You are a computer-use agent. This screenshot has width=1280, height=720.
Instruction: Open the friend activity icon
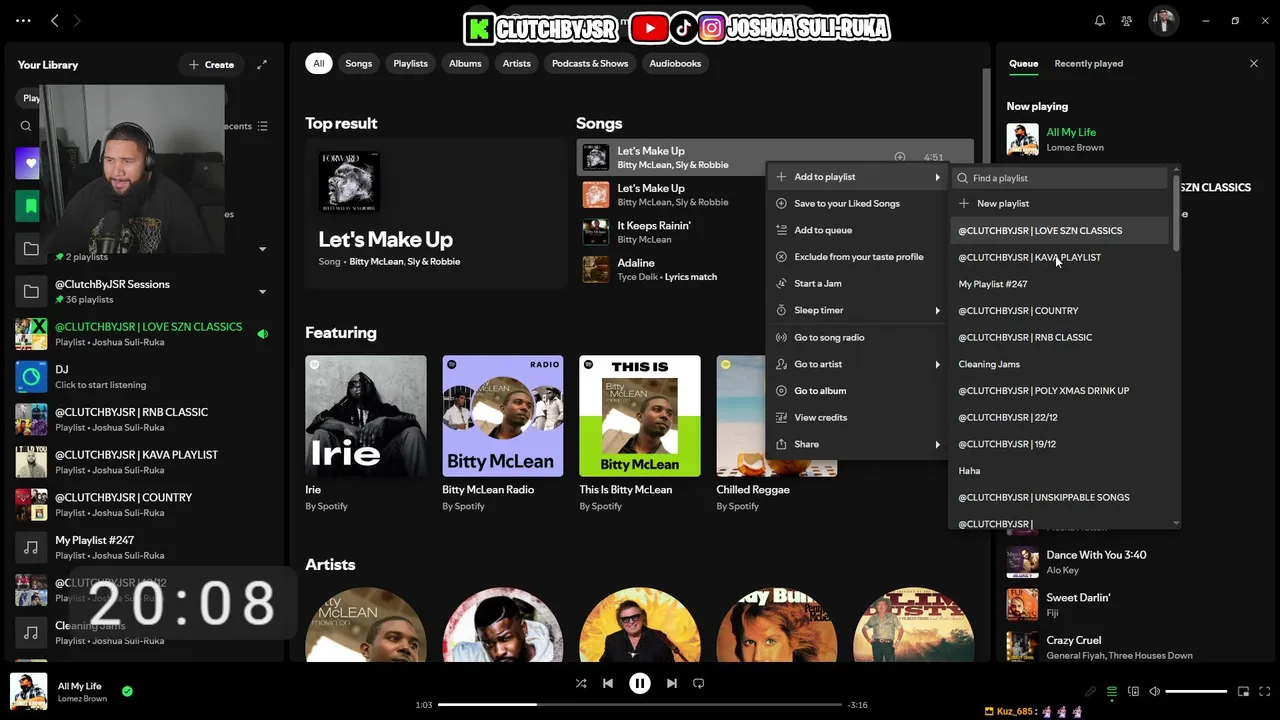point(1127,20)
